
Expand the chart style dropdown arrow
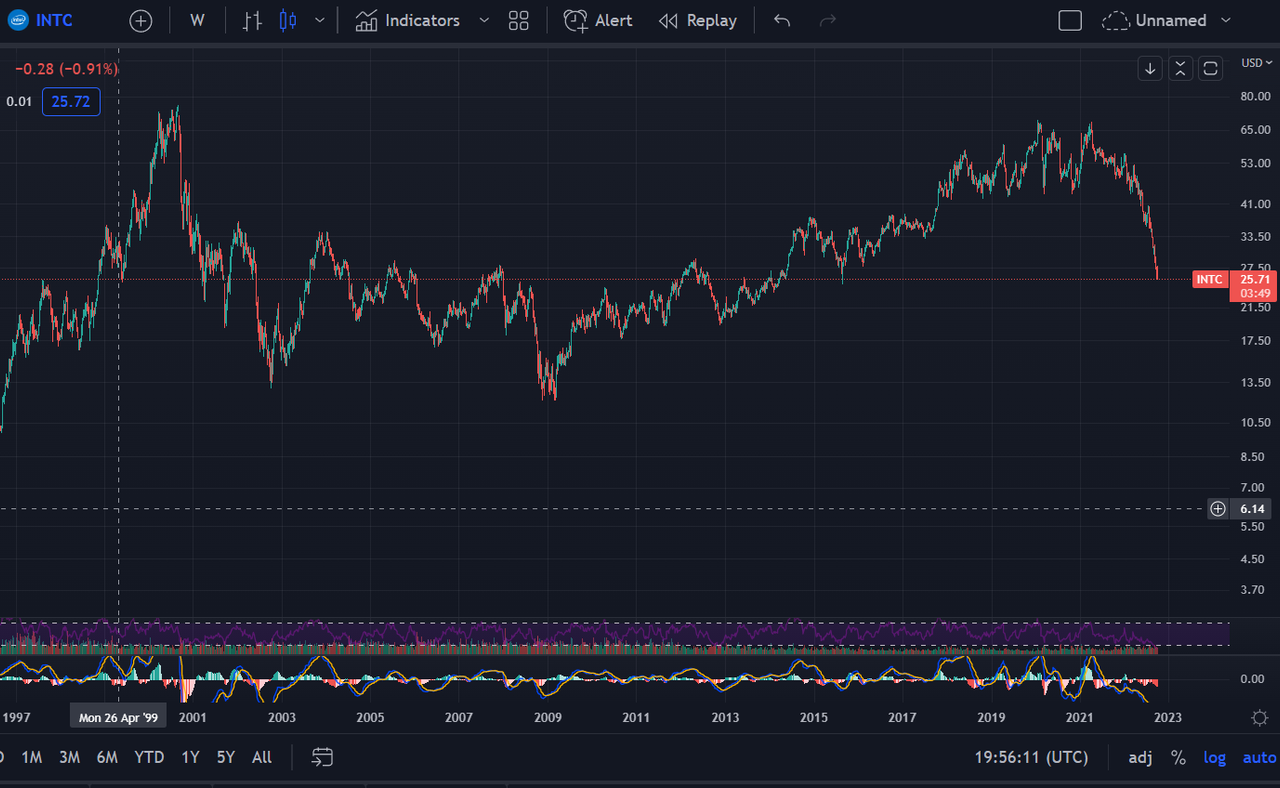319,20
